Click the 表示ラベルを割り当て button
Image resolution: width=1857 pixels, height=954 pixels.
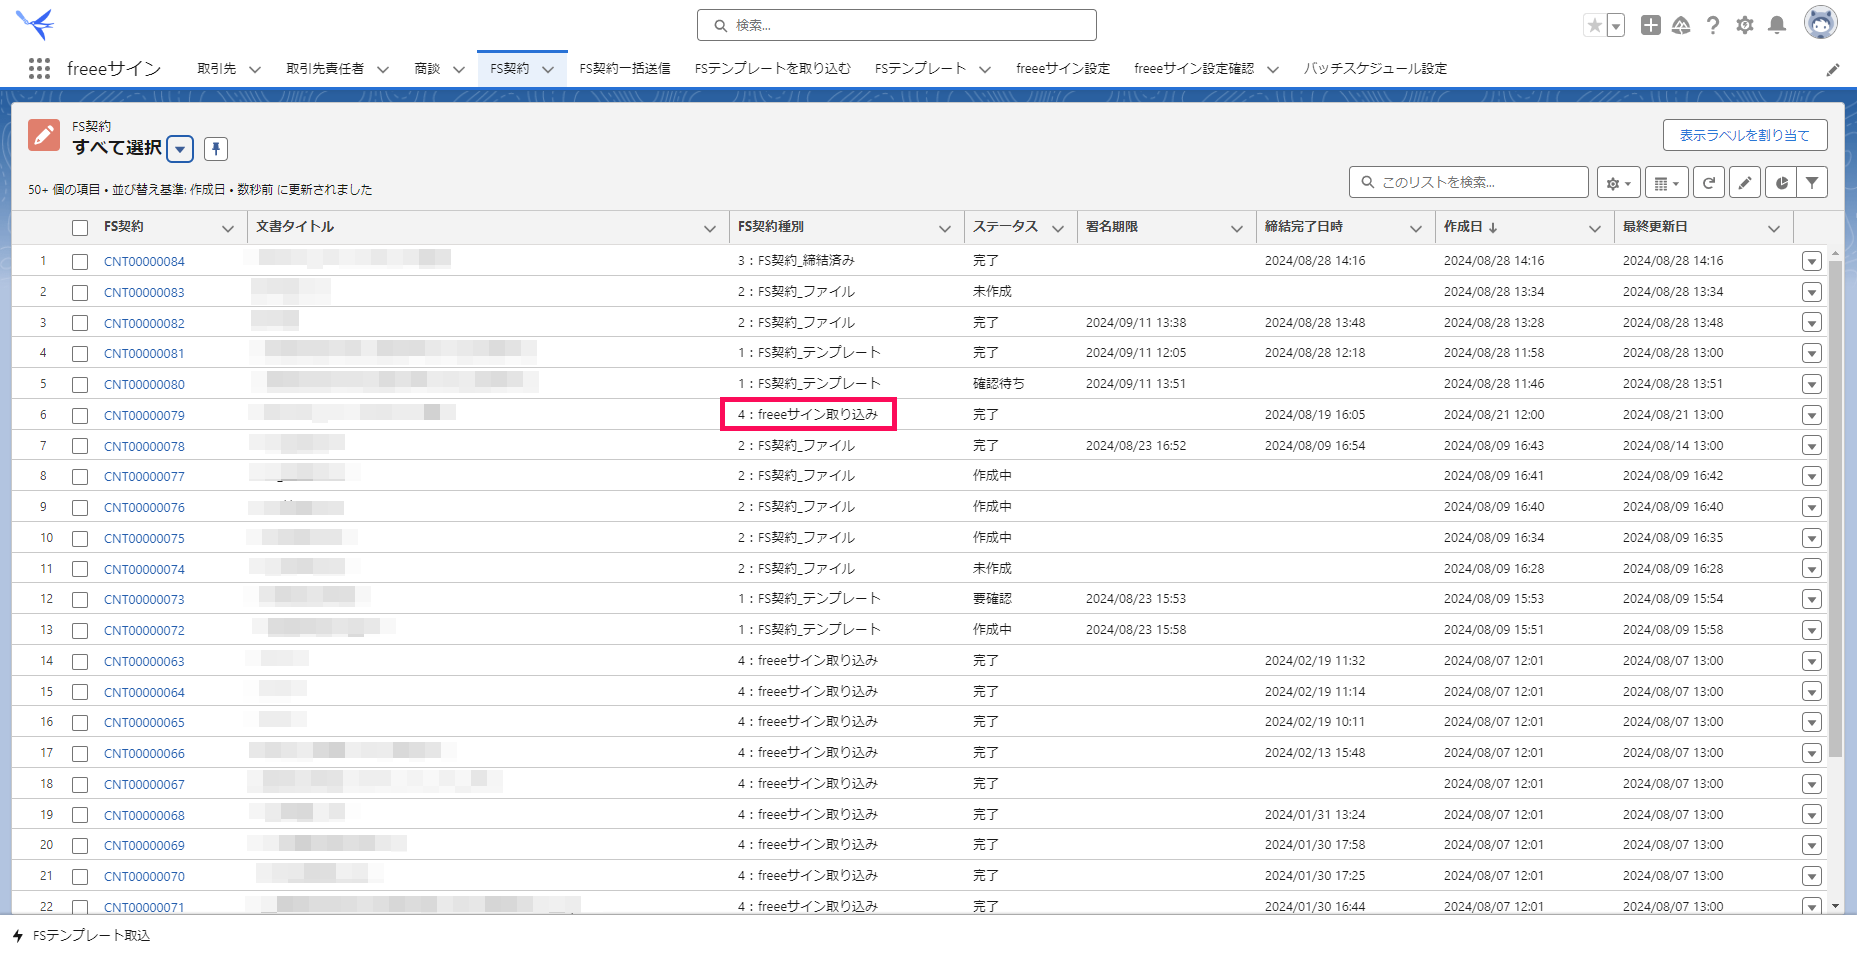(x=1745, y=135)
